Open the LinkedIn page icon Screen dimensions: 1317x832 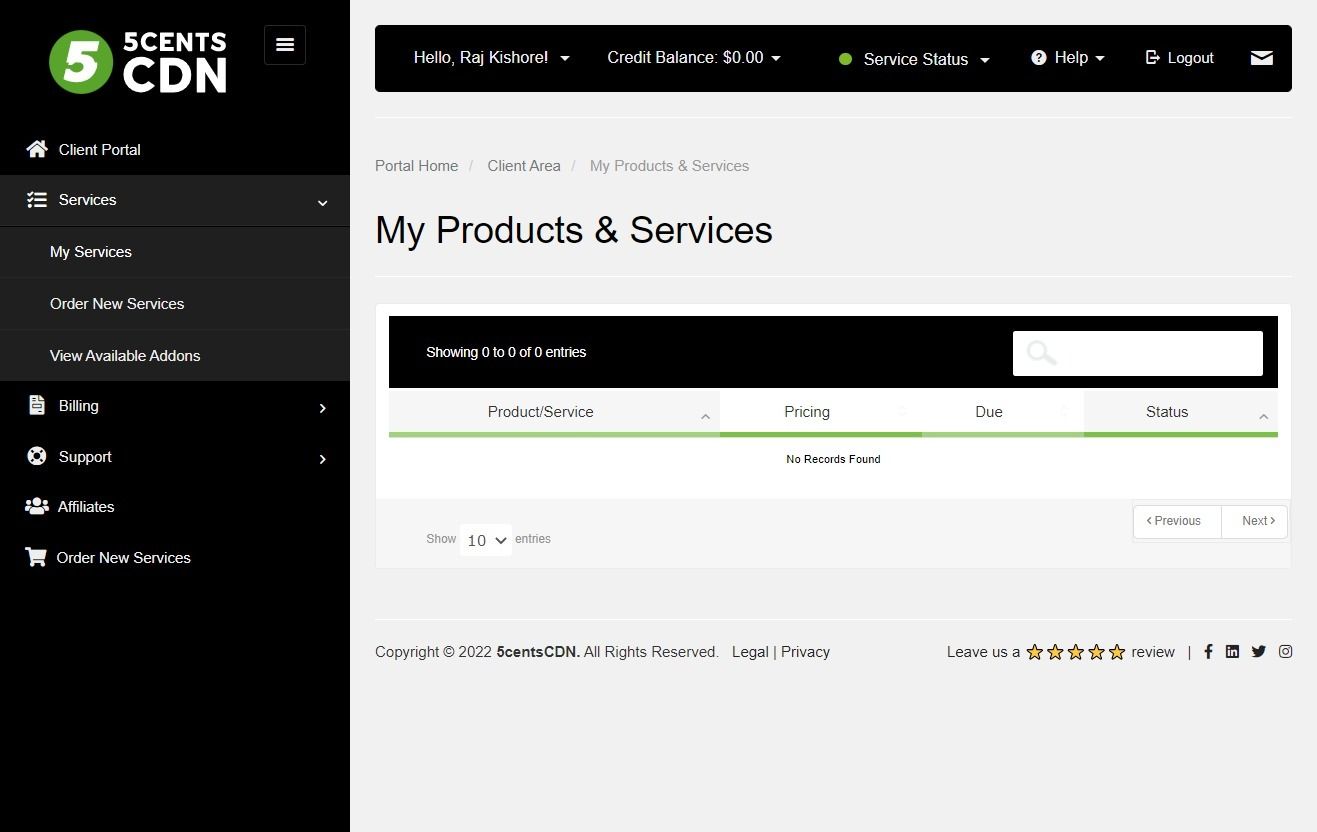click(x=1232, y=651)
